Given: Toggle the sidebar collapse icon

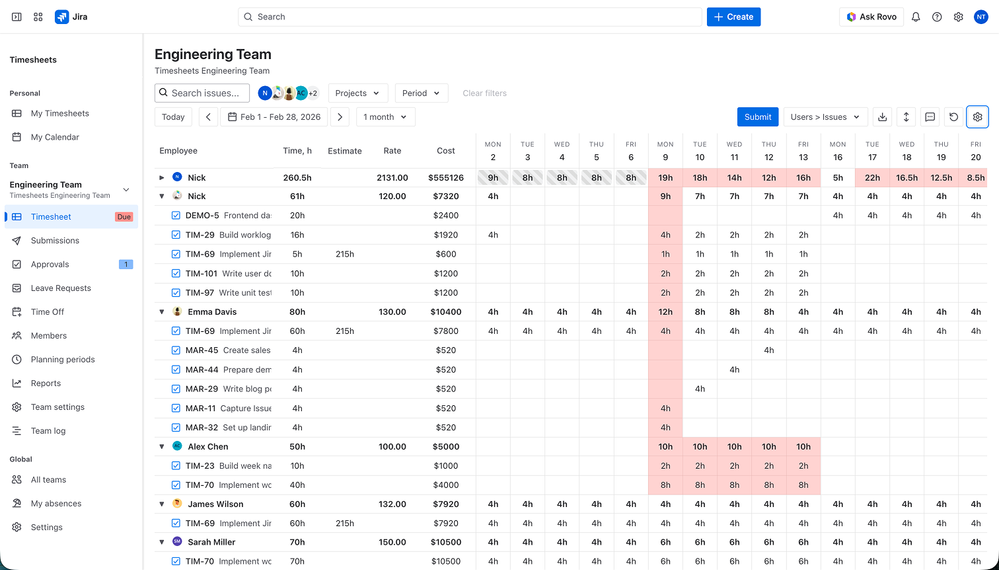Looking at the screenshot, I should point(17,17).
